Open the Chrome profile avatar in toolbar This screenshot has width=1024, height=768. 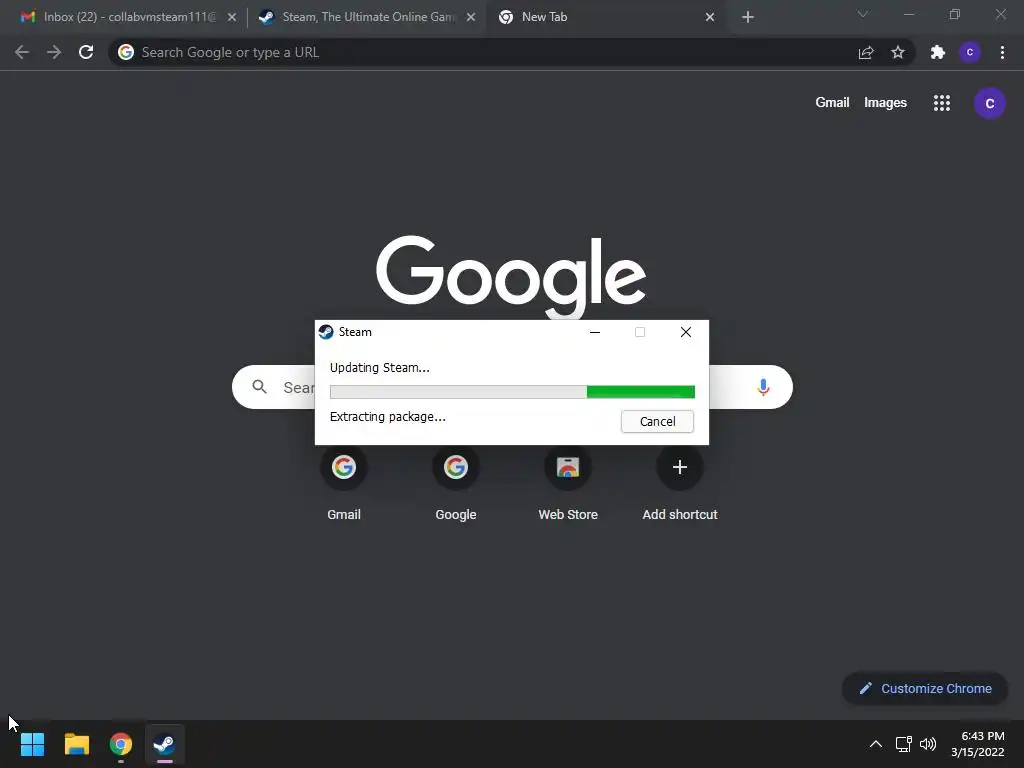(970, 52)
